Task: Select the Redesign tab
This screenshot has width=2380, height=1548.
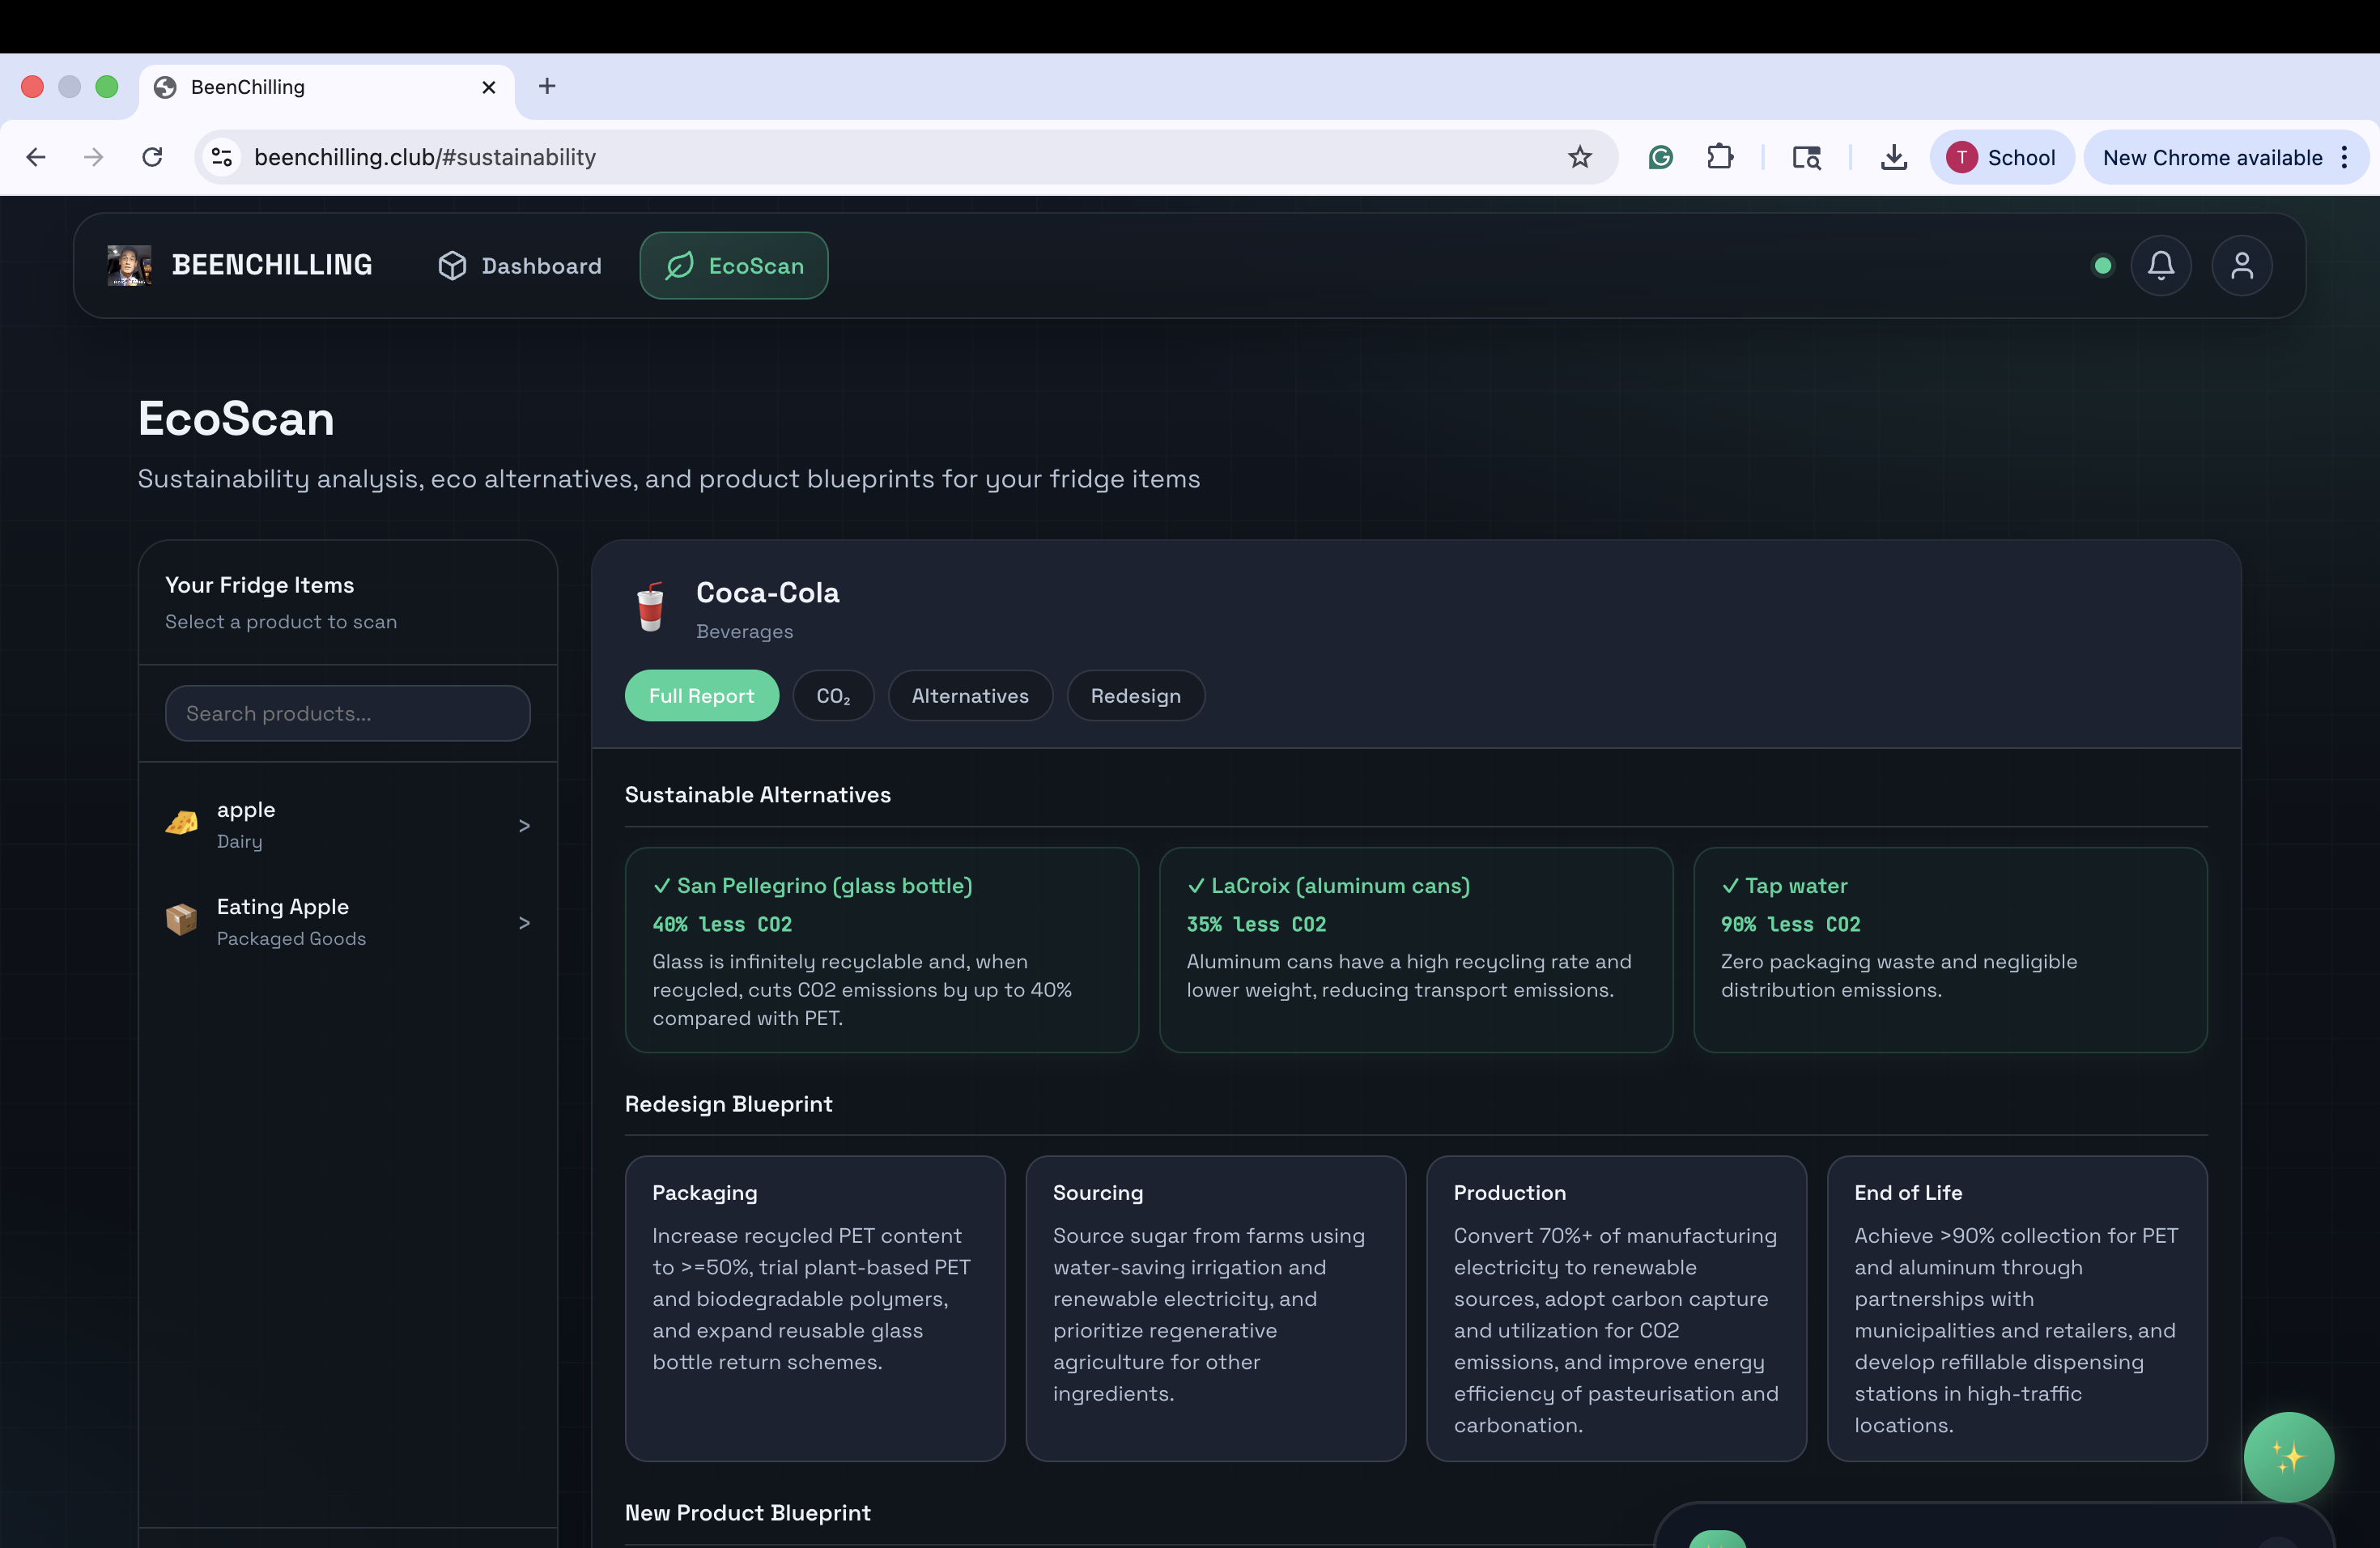Action: coord(1135,696)
